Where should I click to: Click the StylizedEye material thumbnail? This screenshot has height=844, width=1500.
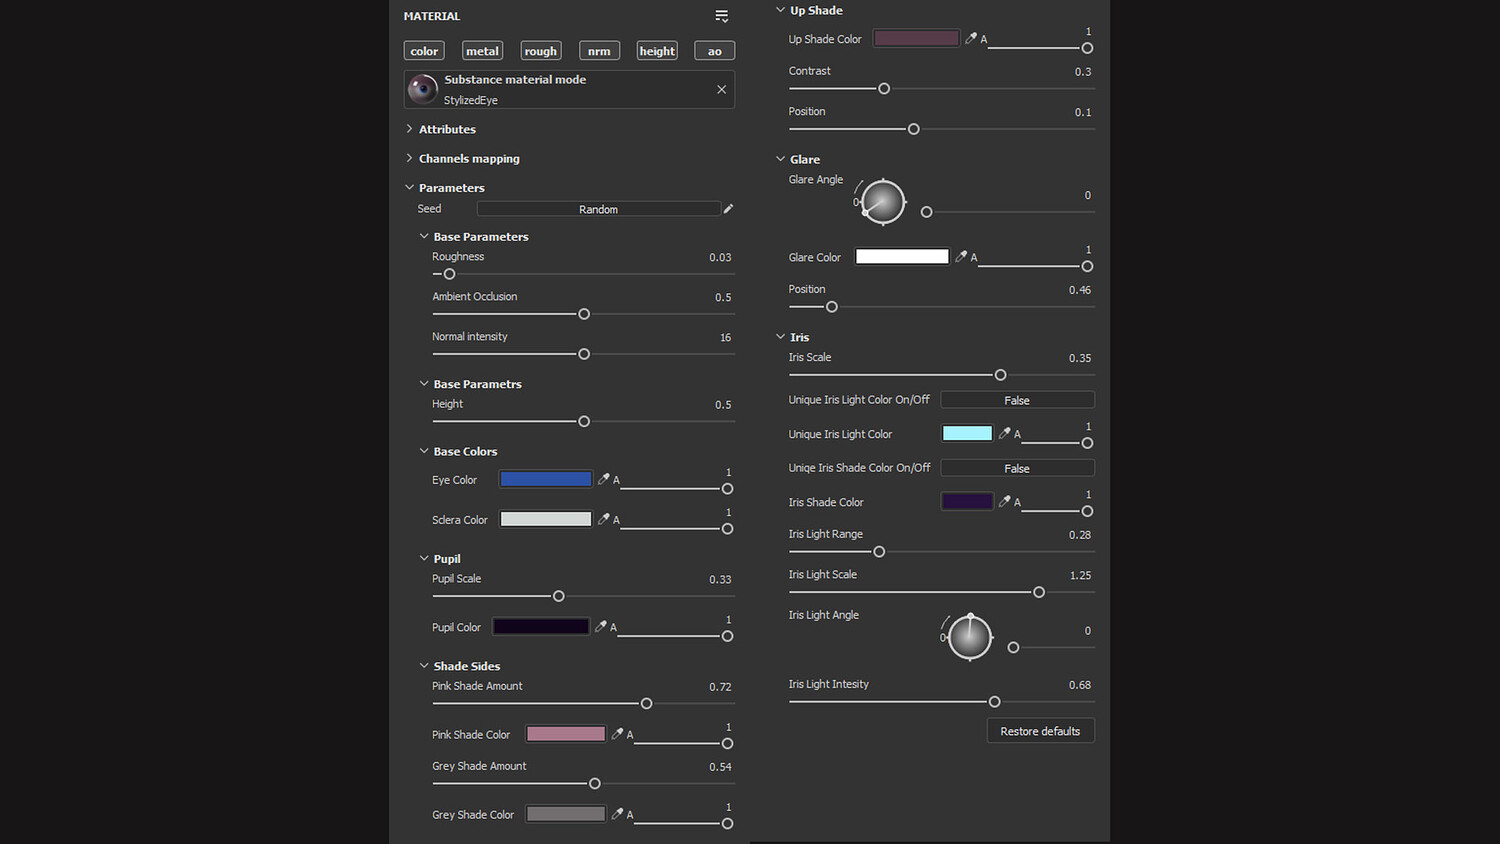click(423, 90)
